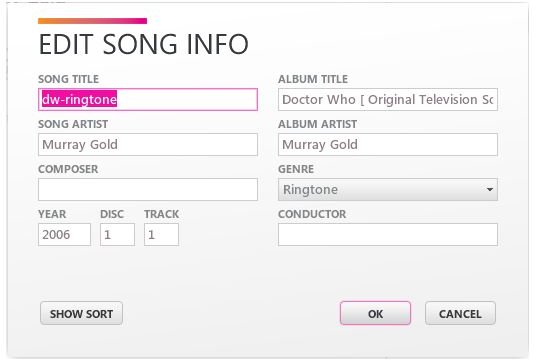Click the Song Title input field
Viewport: 536px width, 360px height.
(148, 99)
